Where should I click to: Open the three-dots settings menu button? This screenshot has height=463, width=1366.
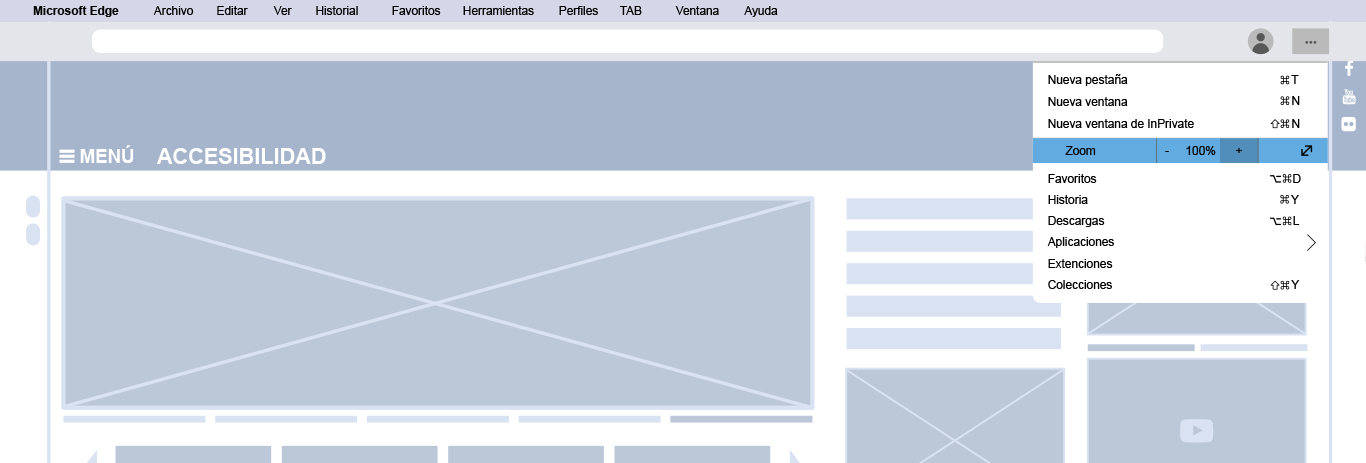pyautogui.click(x=1310, y=41)
